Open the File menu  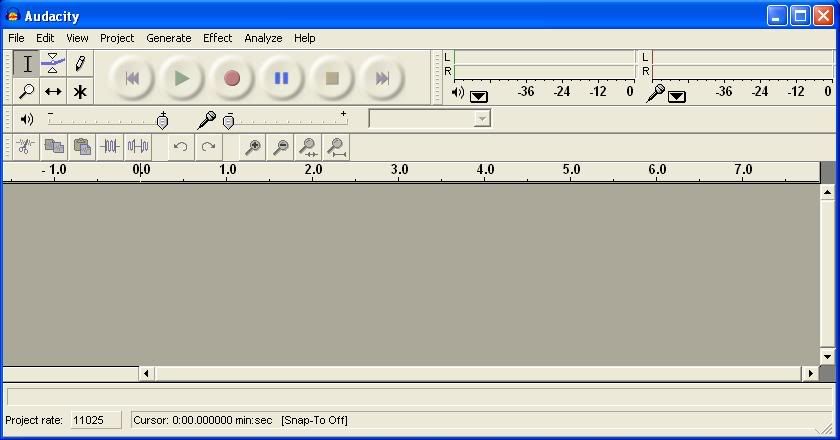(16, 38)
